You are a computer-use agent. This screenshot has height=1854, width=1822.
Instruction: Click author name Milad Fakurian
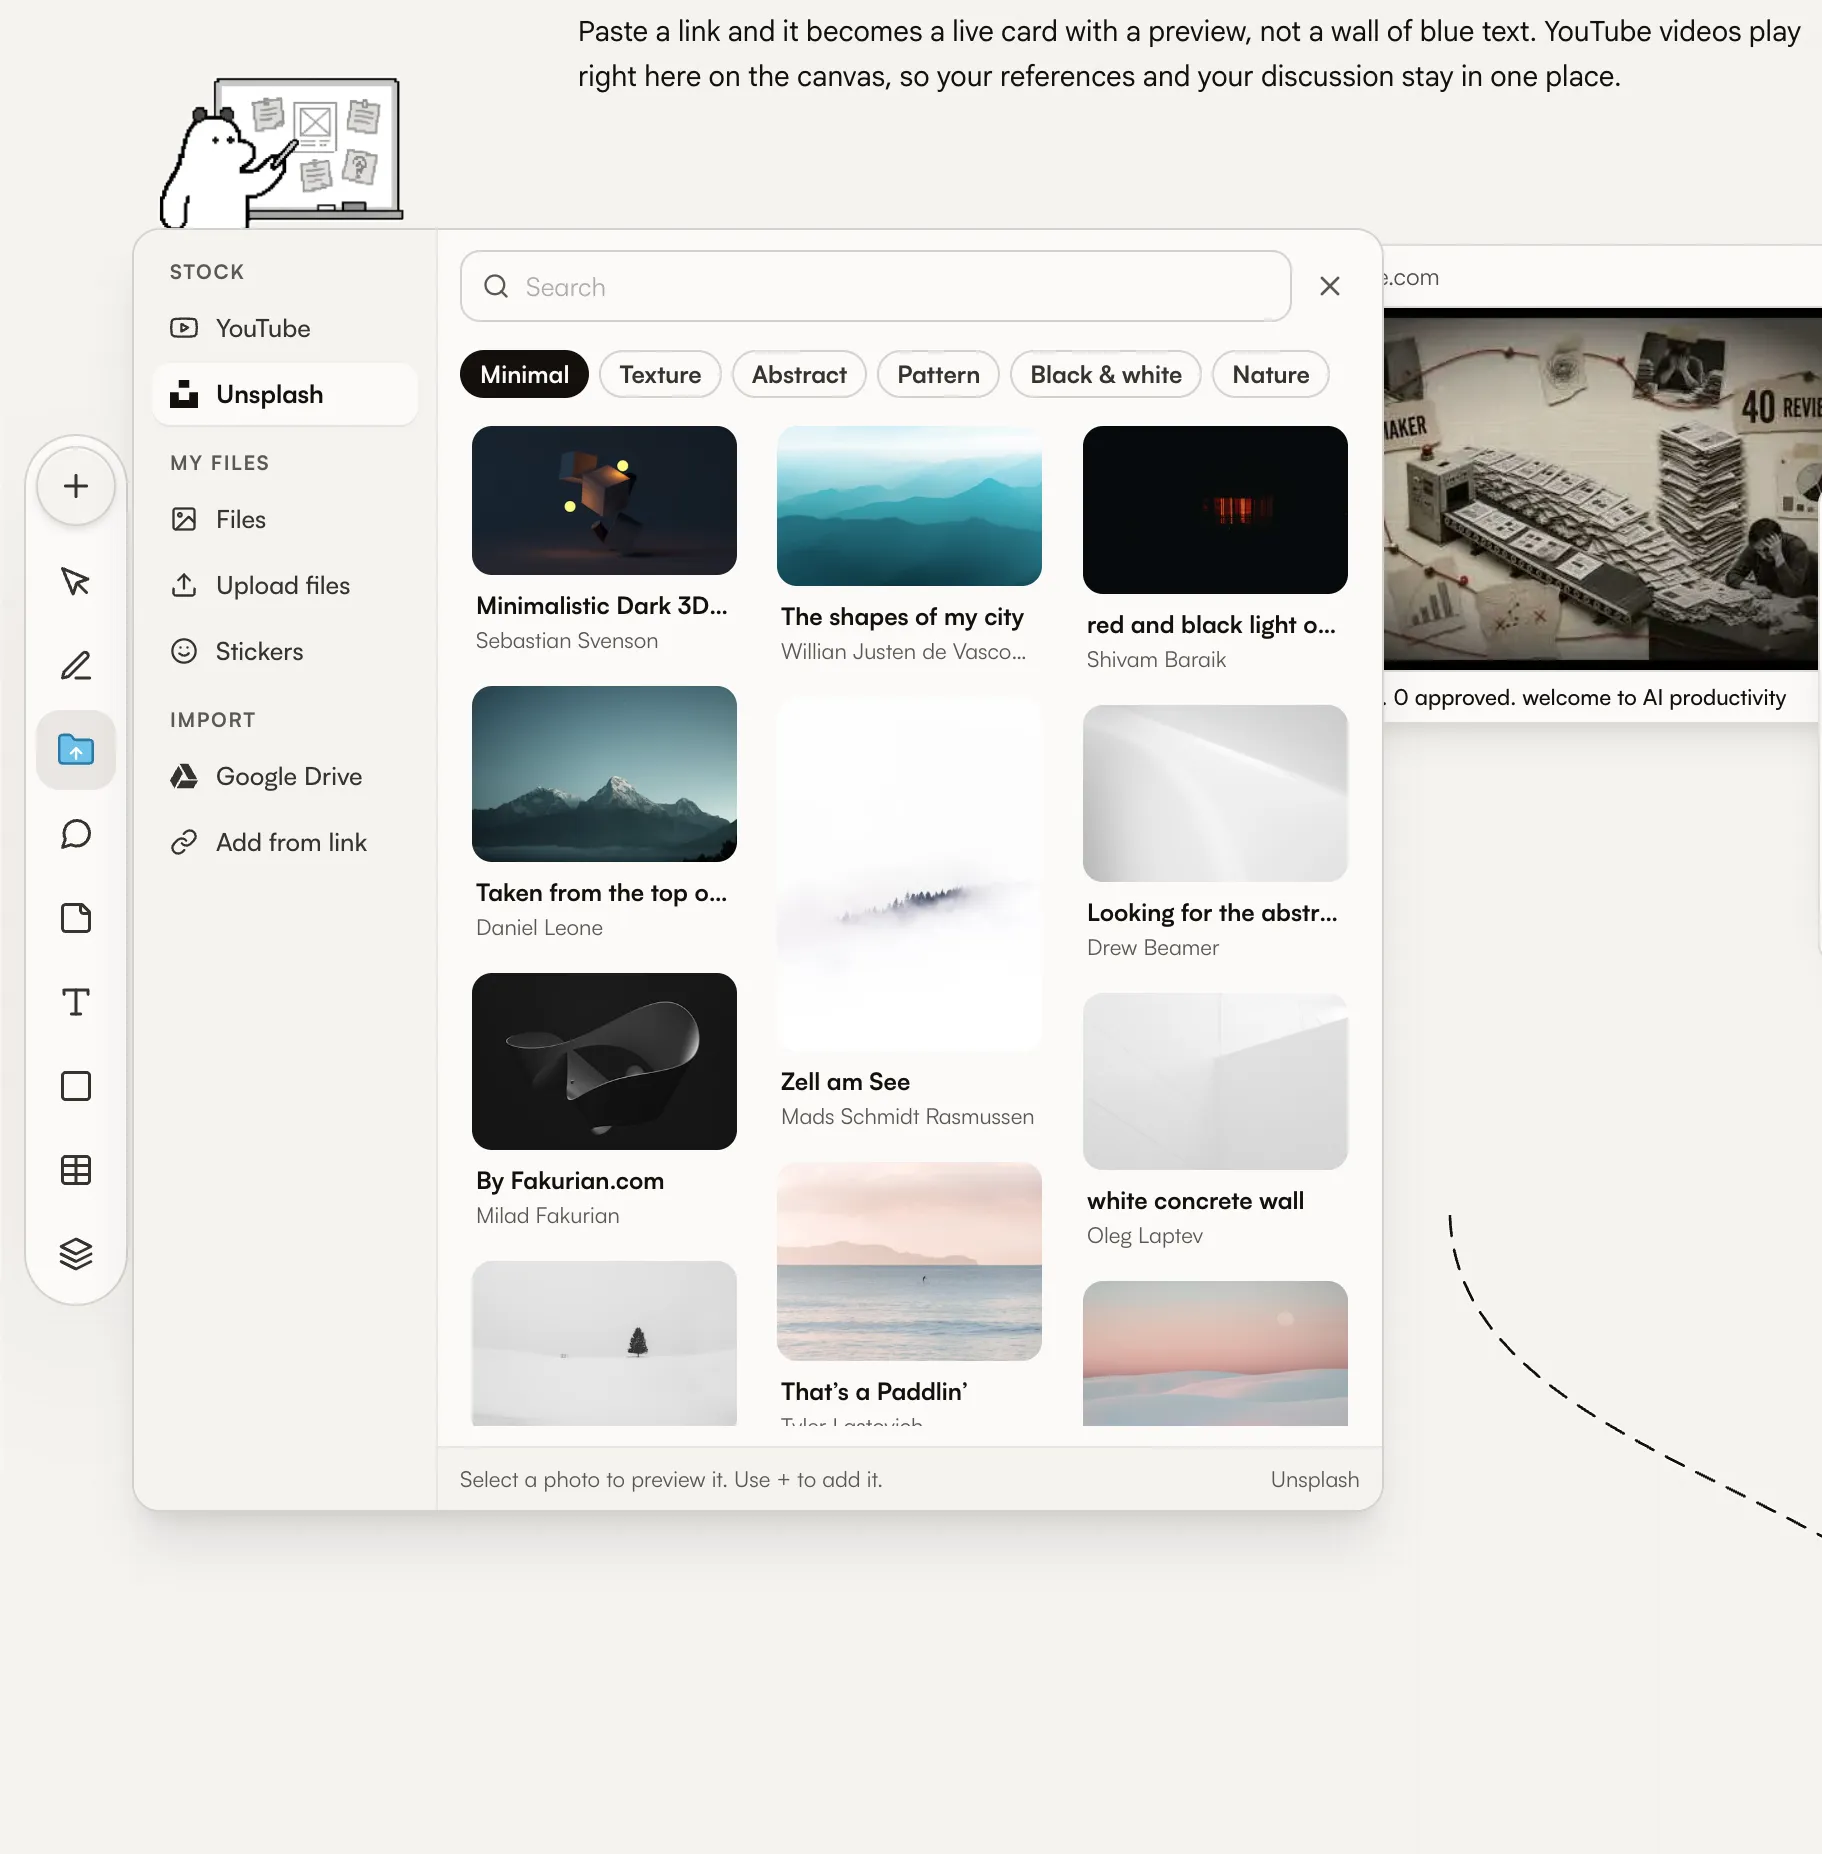(548, 1215)
